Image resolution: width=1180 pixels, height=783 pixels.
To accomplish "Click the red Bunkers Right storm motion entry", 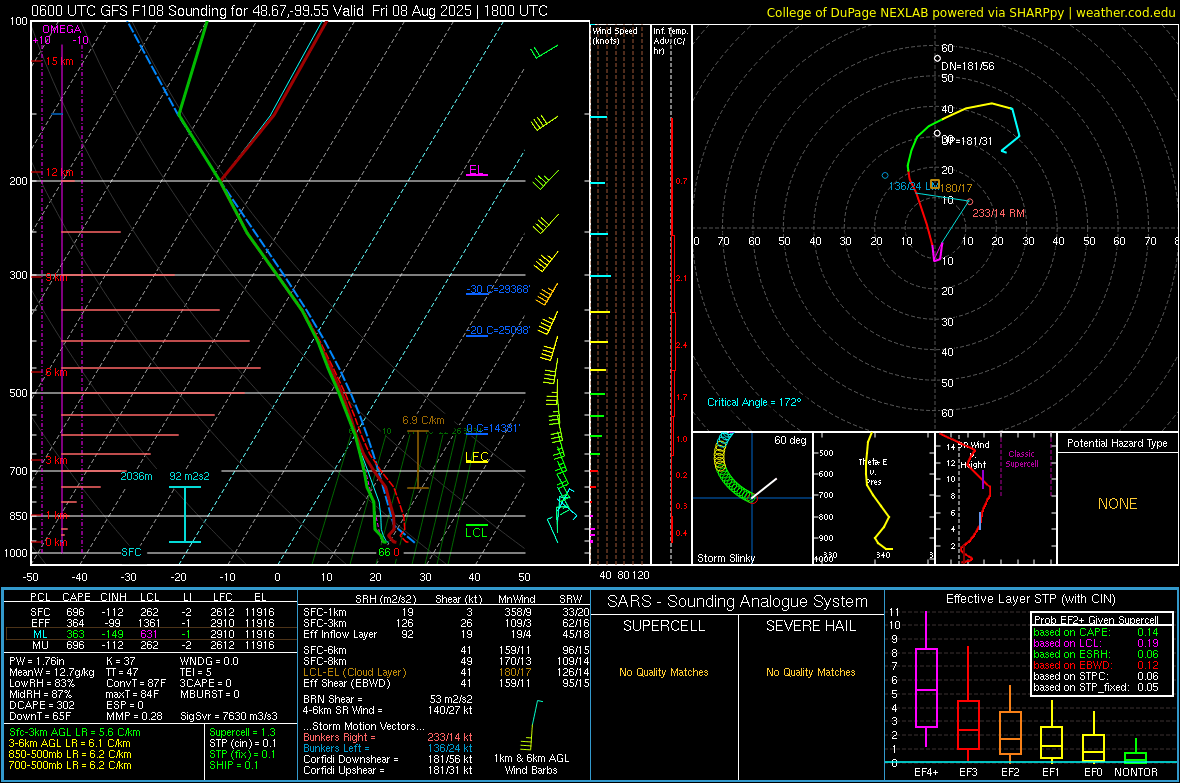I will pyautogui.click(x=388, y=737).
